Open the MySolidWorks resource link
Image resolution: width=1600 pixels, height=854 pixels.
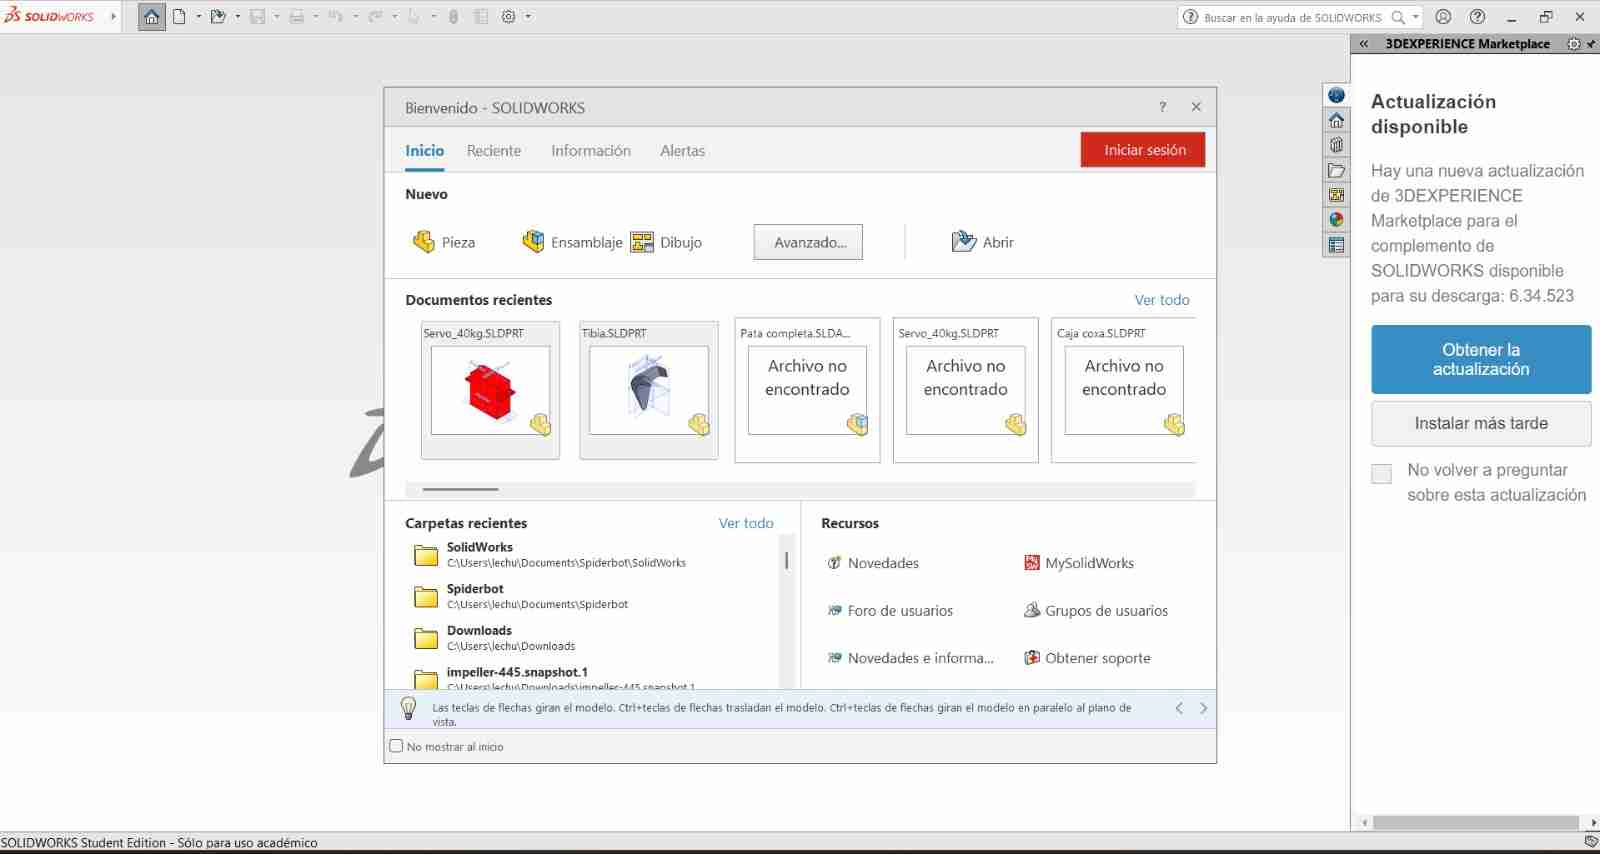click(1079, 563)
